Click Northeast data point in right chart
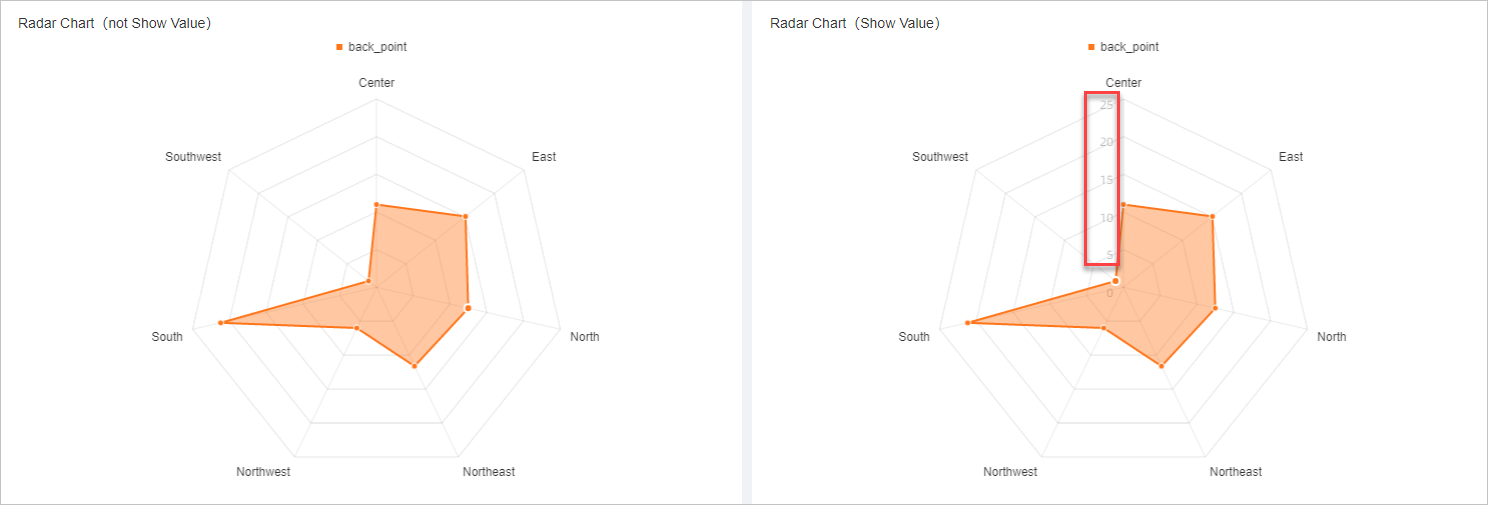The width and height of the screenshot is (1488, 505). click(x=1161, y=366)
